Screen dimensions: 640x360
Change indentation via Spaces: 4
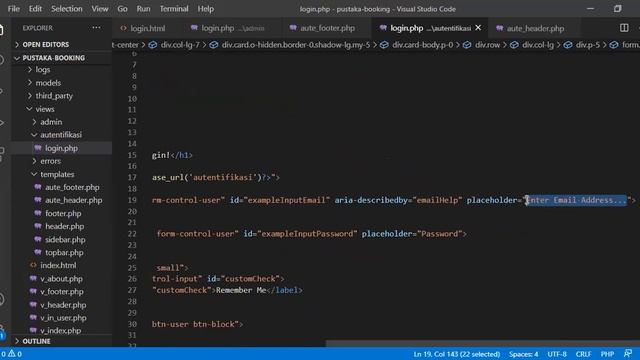coord(523,354)
